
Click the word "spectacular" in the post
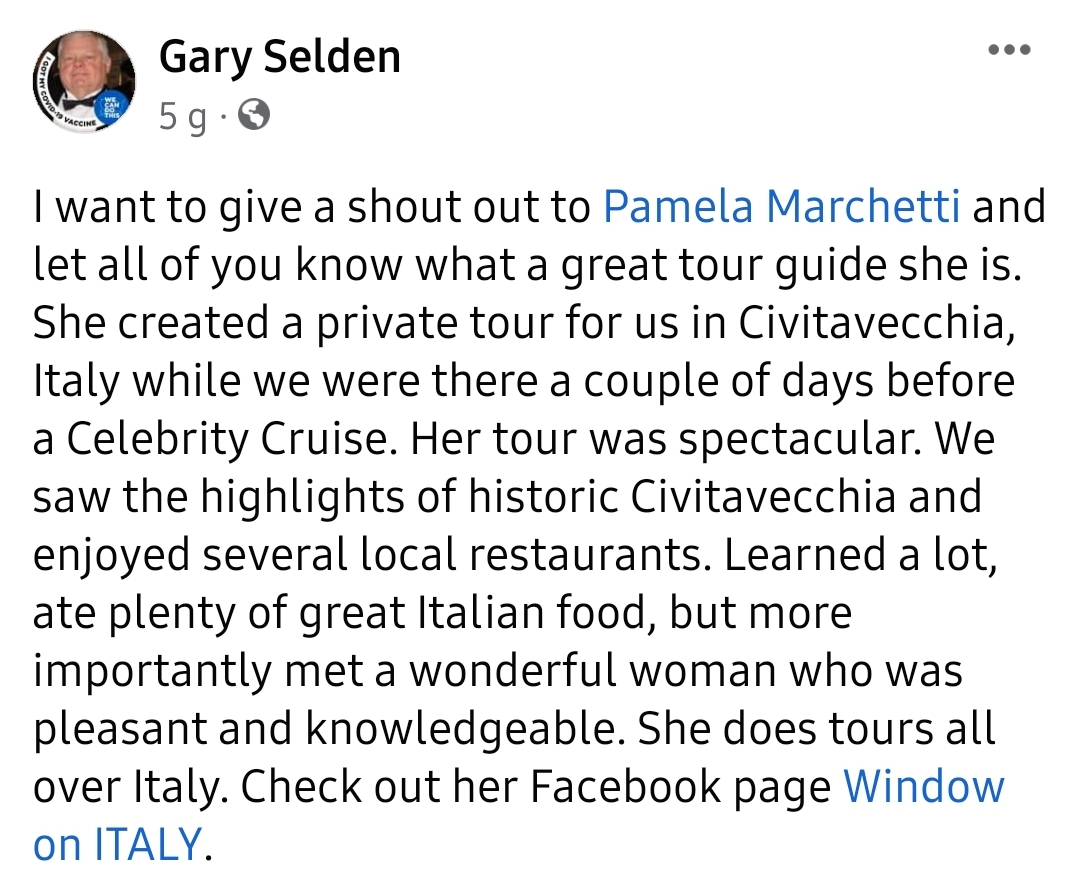[x=798, y=441]
